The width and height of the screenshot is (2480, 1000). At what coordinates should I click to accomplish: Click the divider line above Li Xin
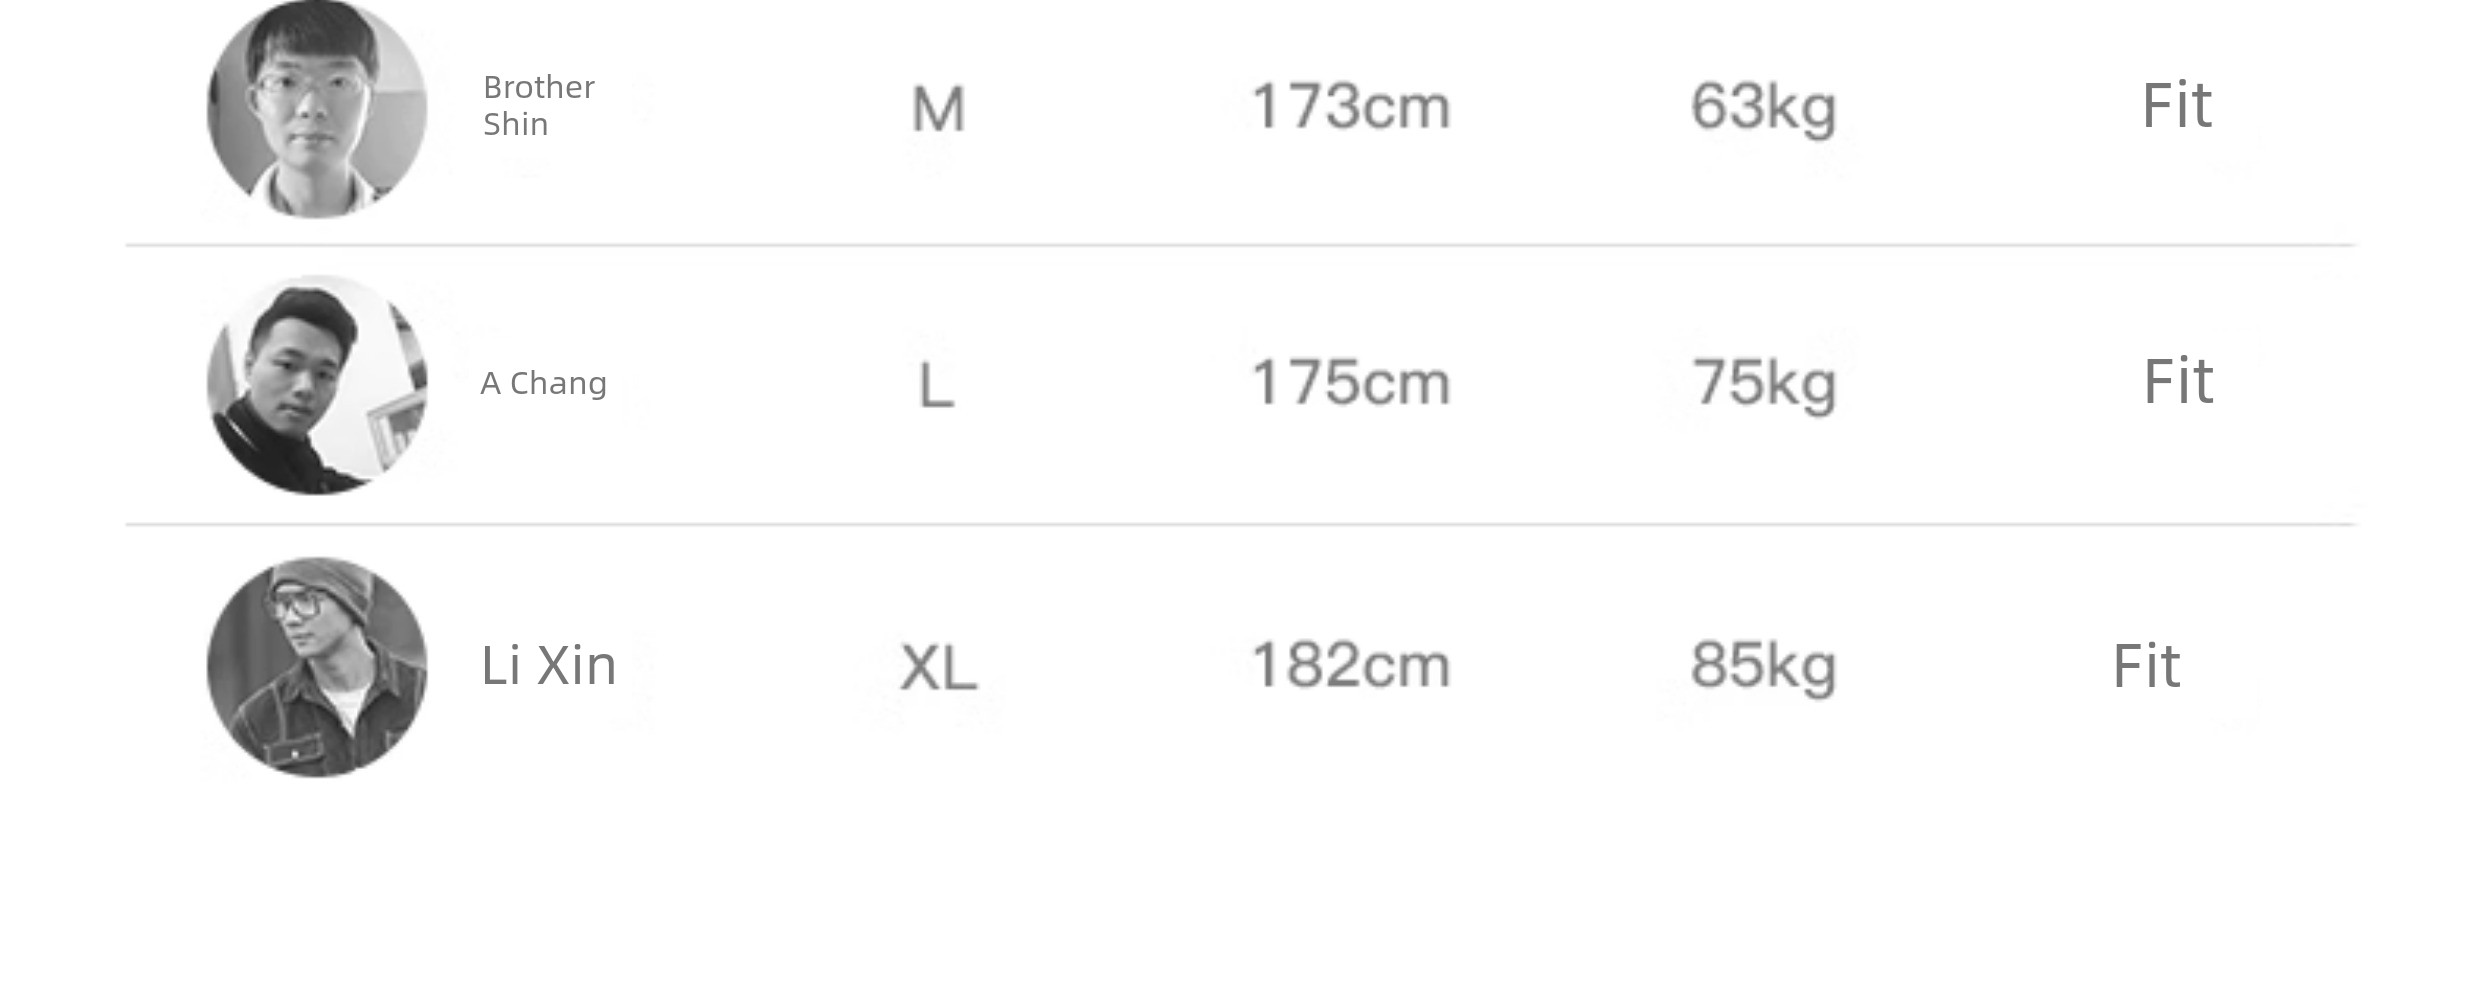[1240, 524]
